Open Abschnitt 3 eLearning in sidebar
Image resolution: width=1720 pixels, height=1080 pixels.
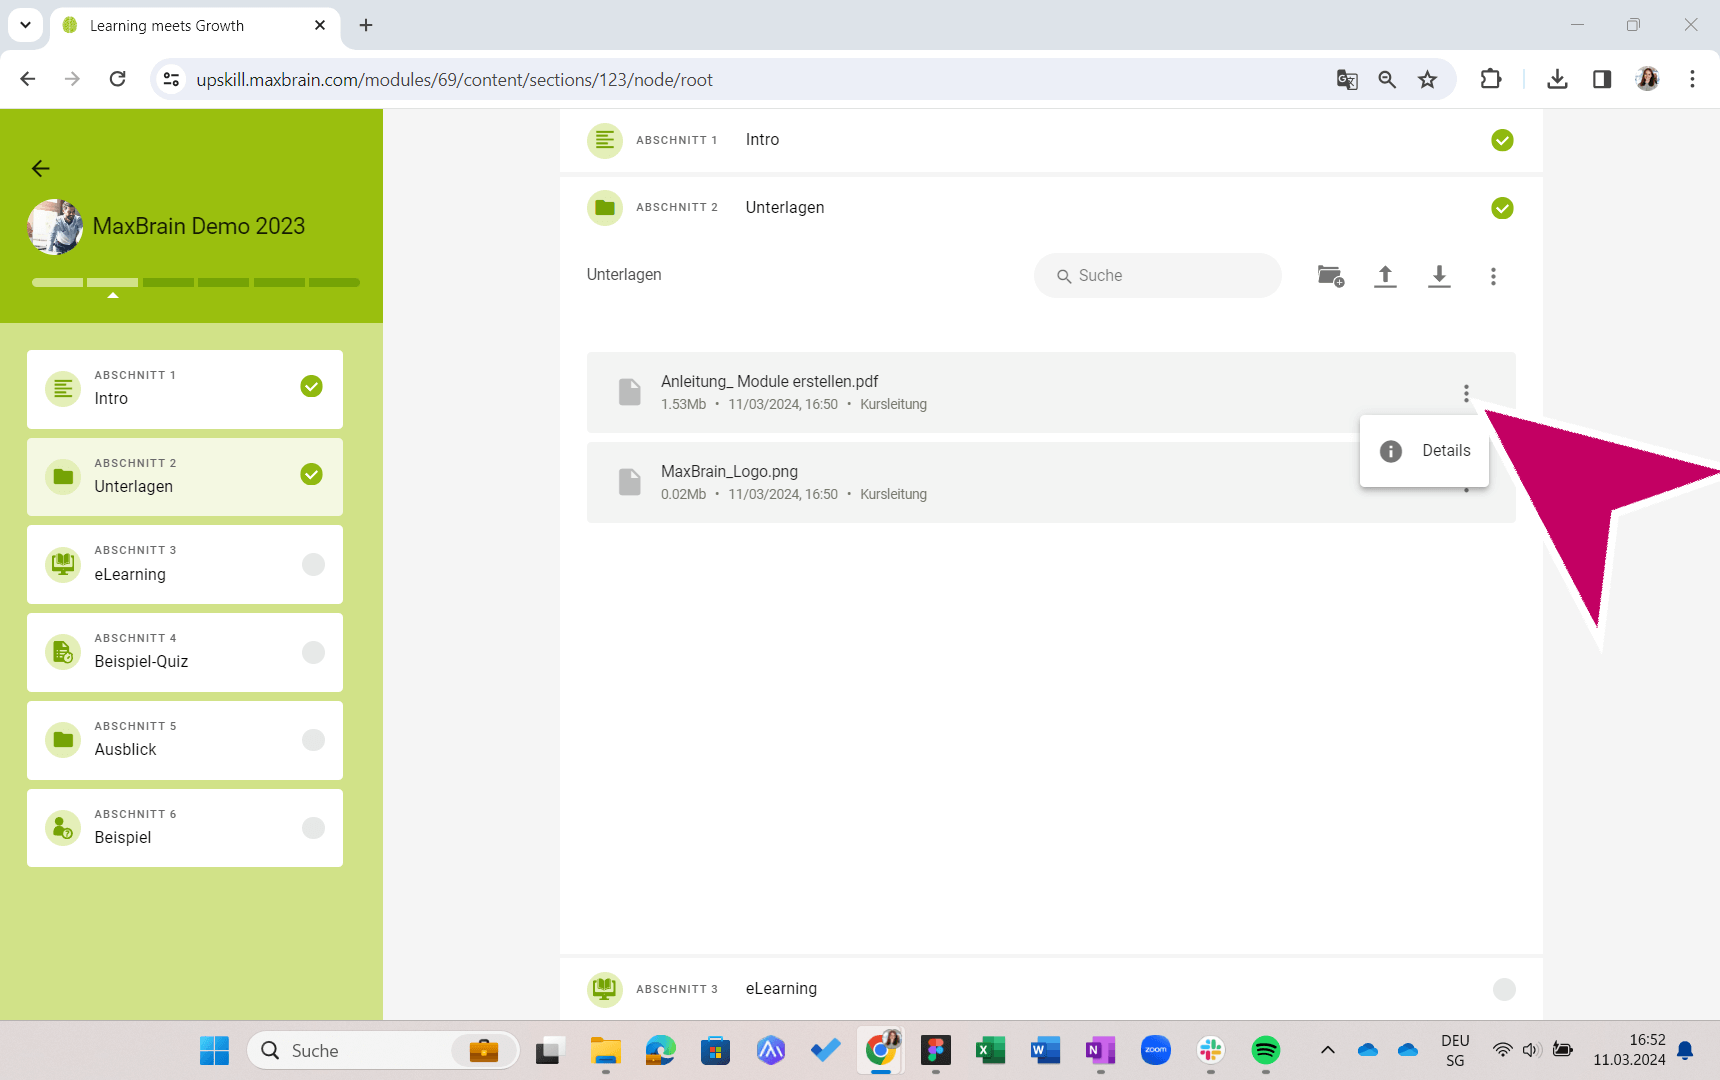tap(185, 564)
